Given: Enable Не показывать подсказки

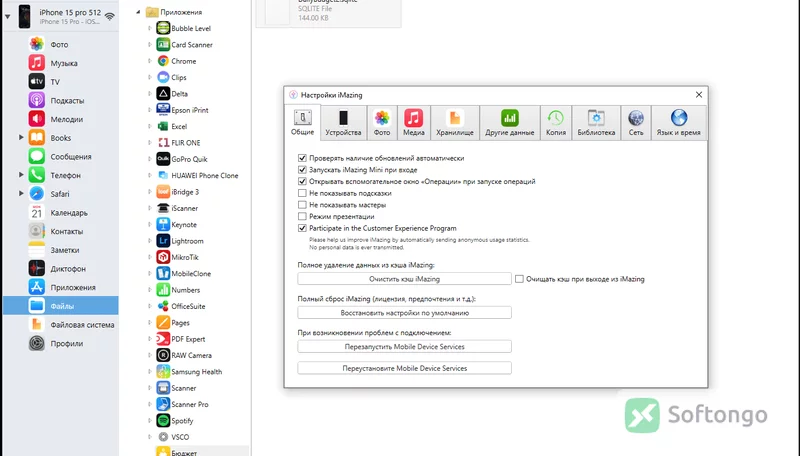Looking at the screenshot, I should click(x=302, y=193).
